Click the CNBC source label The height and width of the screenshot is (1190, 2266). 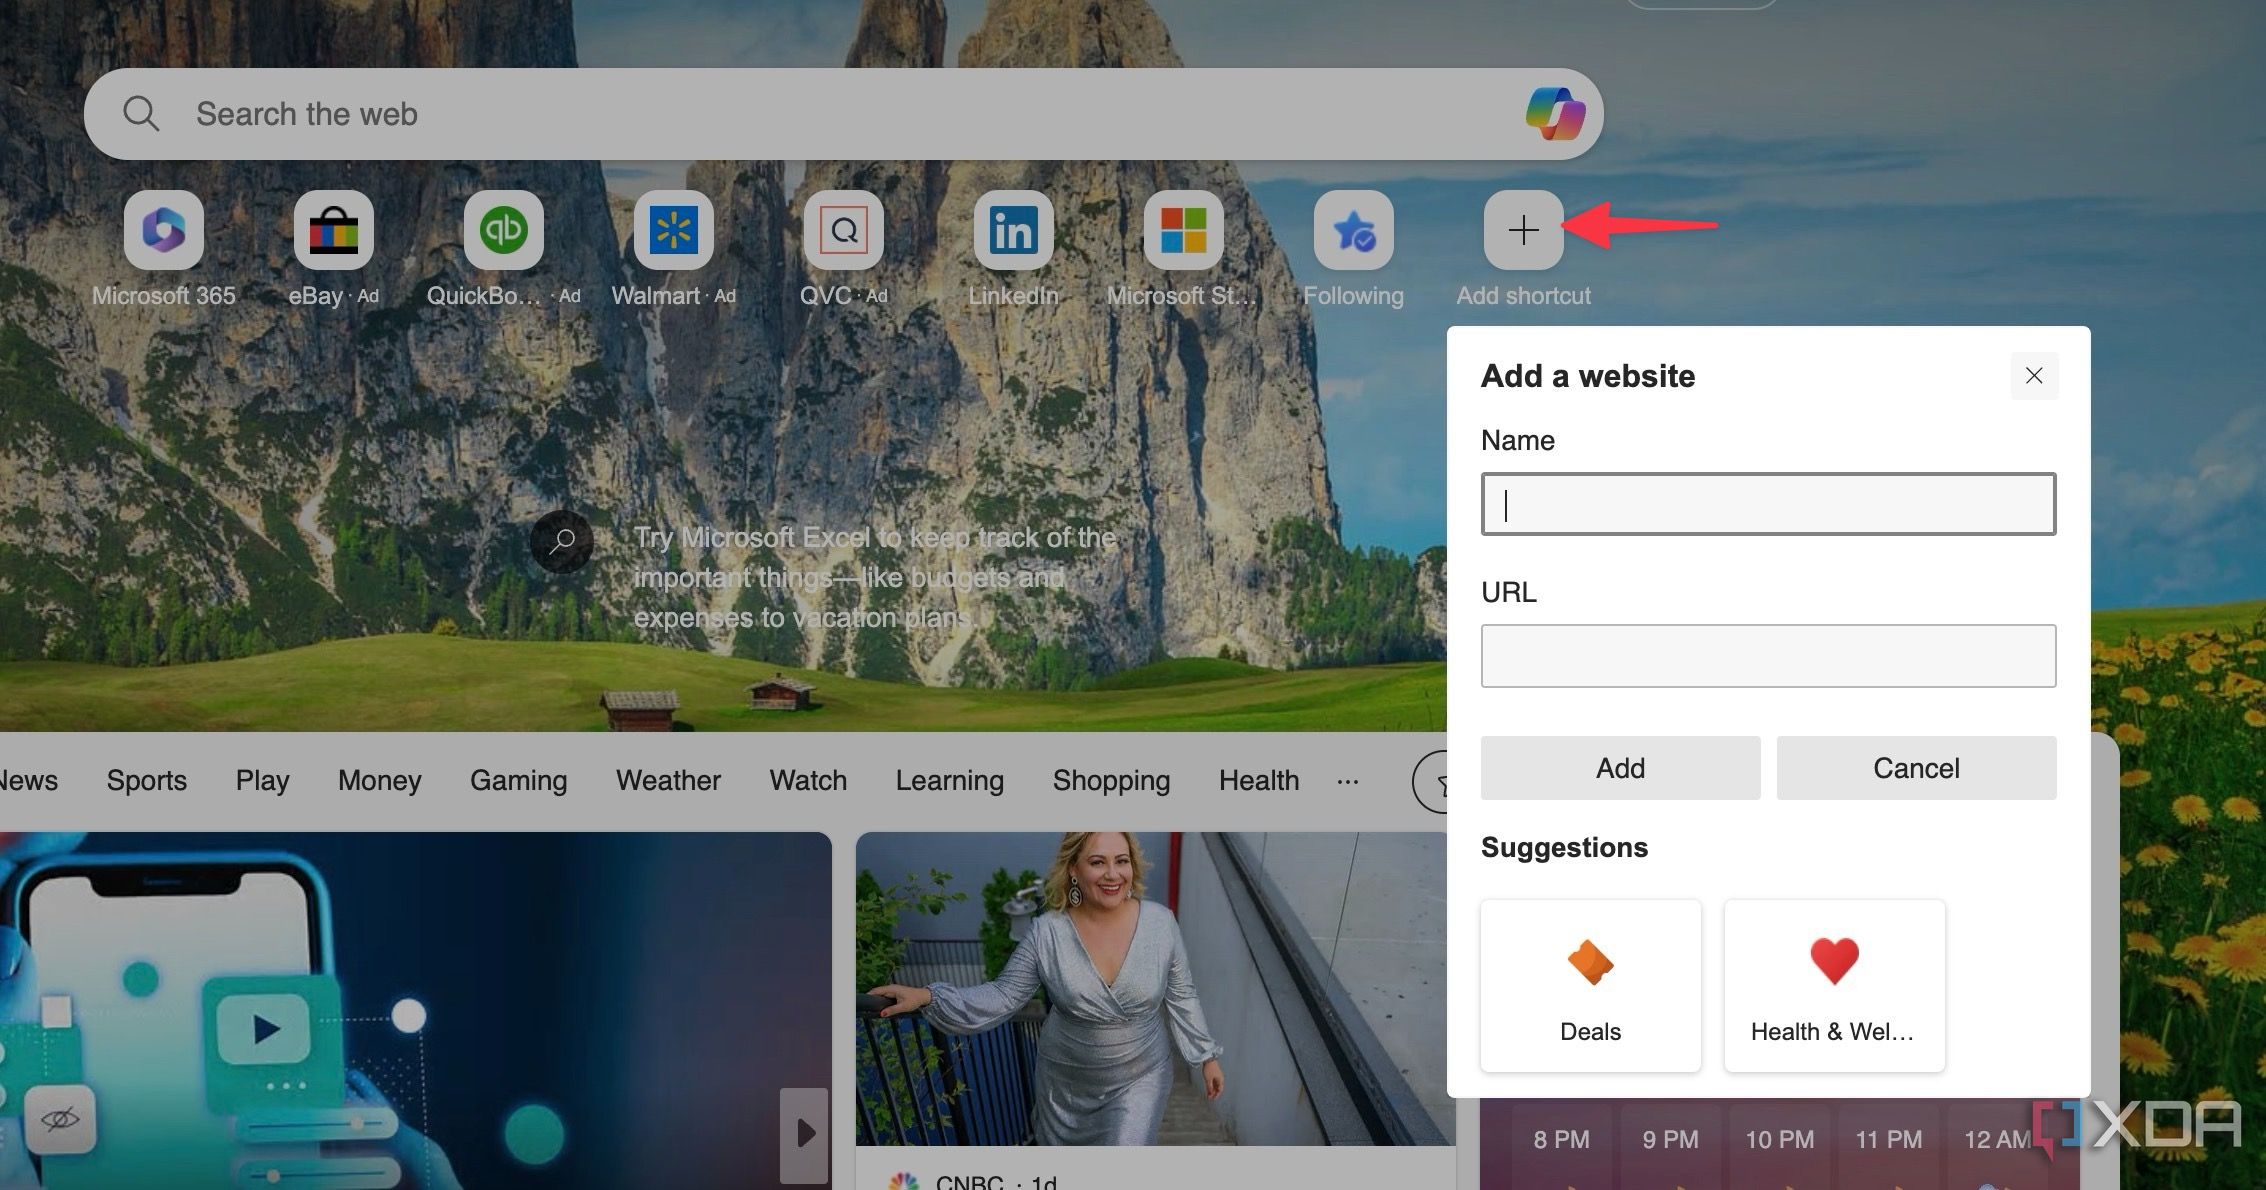pyautogui.click(x=968, y=1182)
